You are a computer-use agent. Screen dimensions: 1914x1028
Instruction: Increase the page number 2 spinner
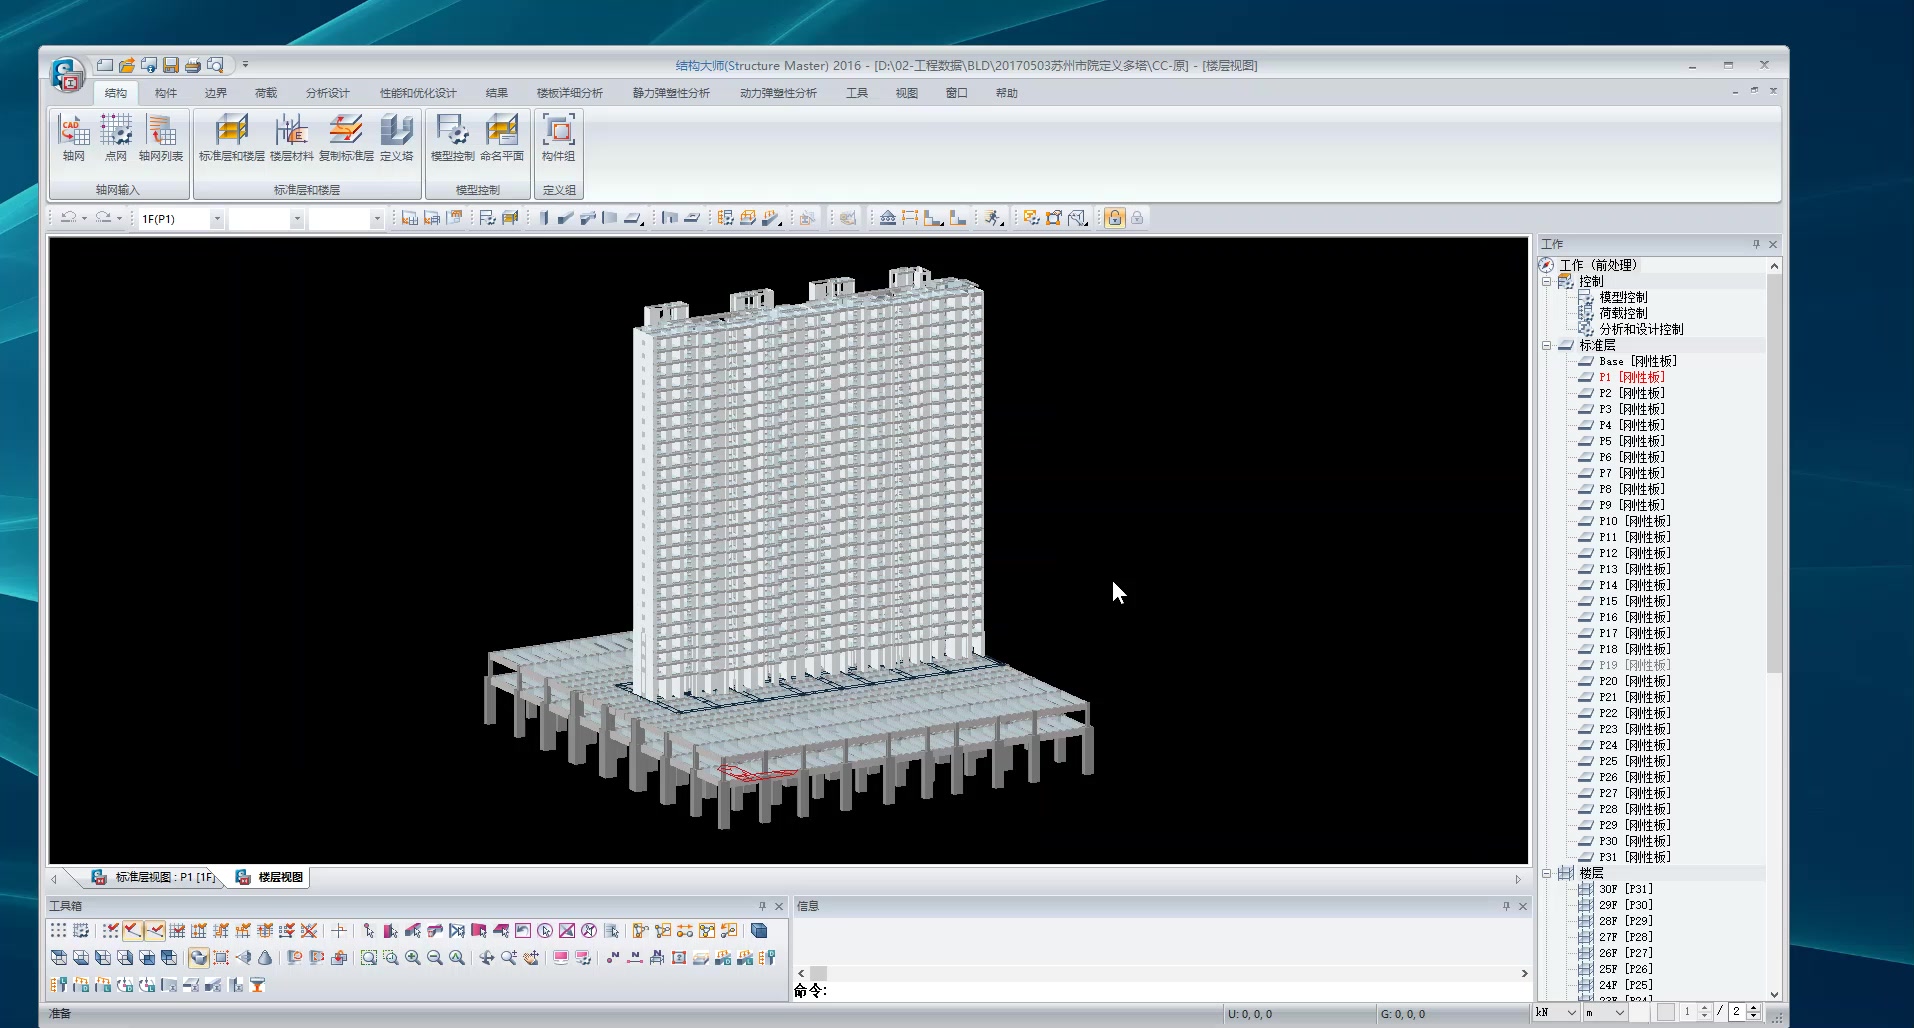[x=1754, y=1008]
